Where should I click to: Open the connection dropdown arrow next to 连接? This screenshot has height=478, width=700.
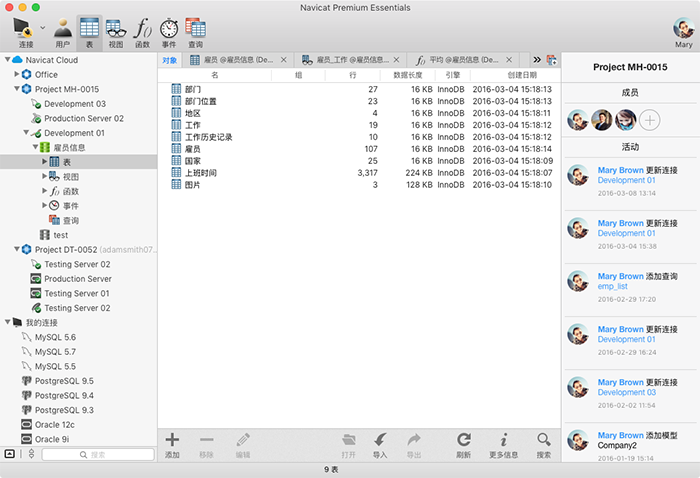pos(42,28)
